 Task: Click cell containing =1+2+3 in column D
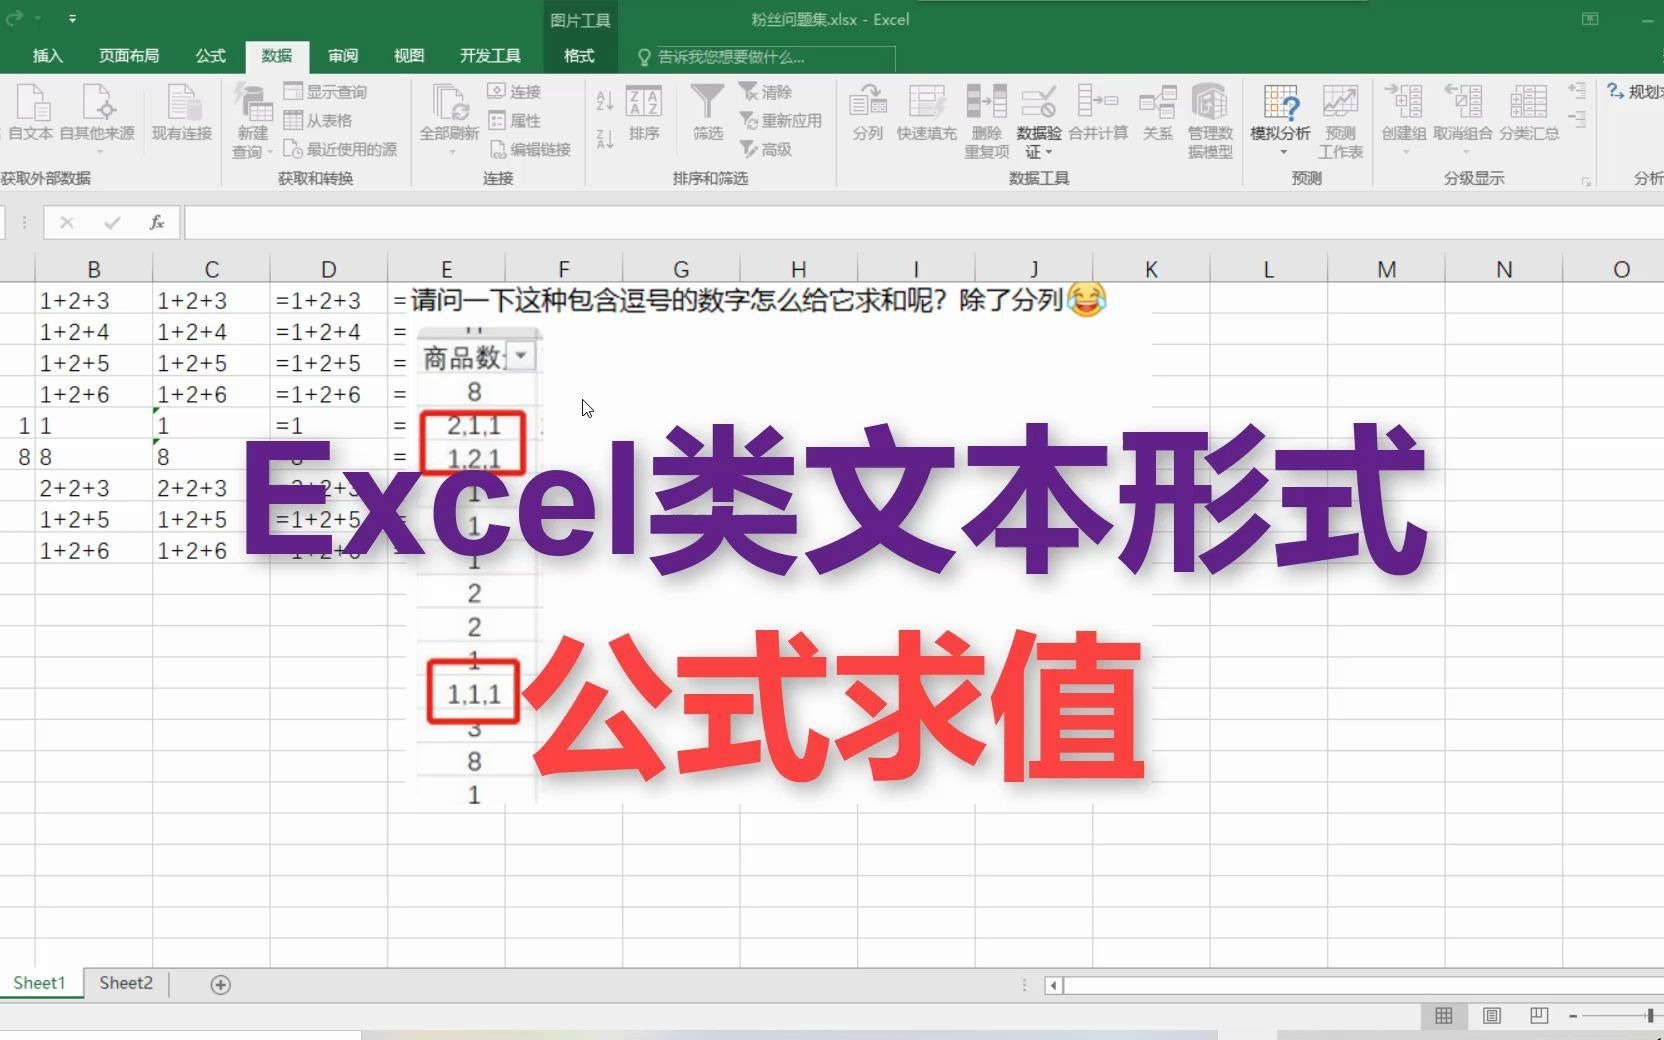[x=328, y=300]
